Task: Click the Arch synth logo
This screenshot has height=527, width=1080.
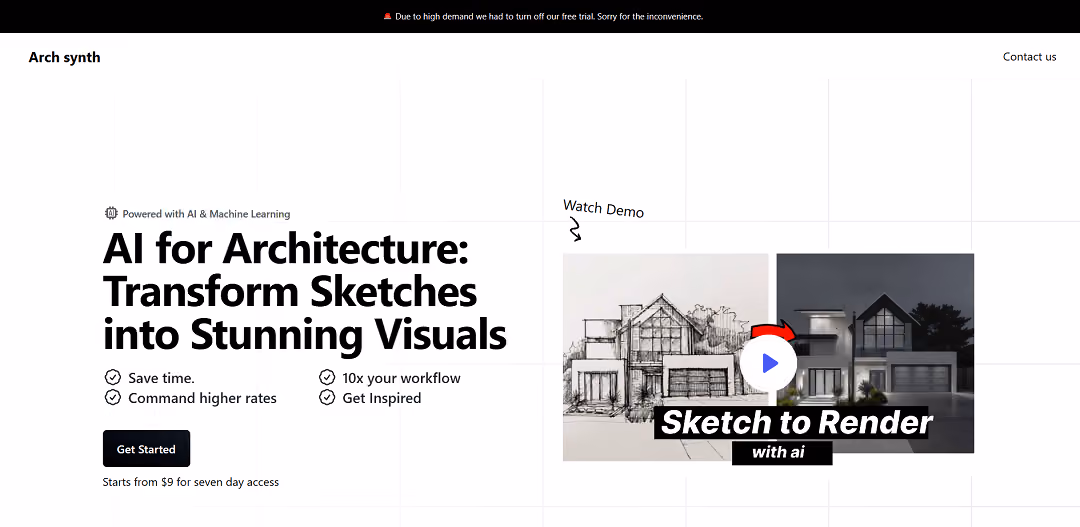Action: pyautogui.click(x=64, y=57)
